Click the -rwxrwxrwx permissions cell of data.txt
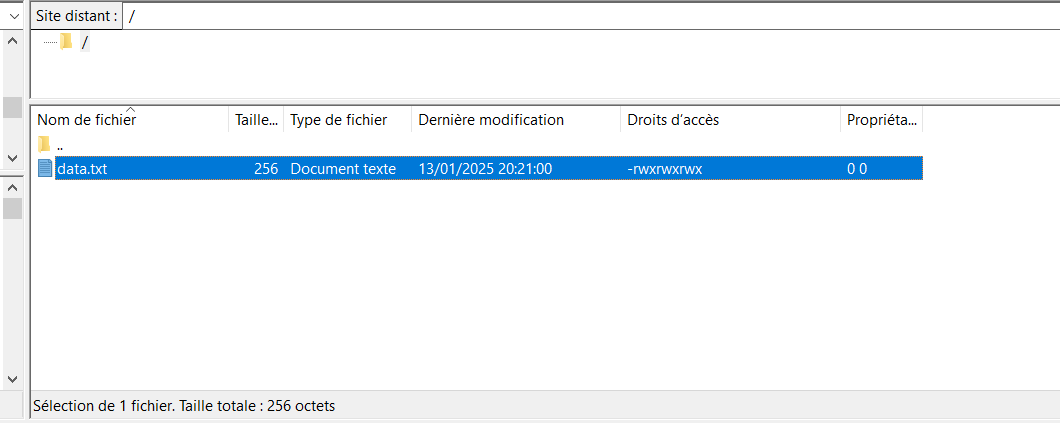The image size is (1060, 423). tap(664, 169)
